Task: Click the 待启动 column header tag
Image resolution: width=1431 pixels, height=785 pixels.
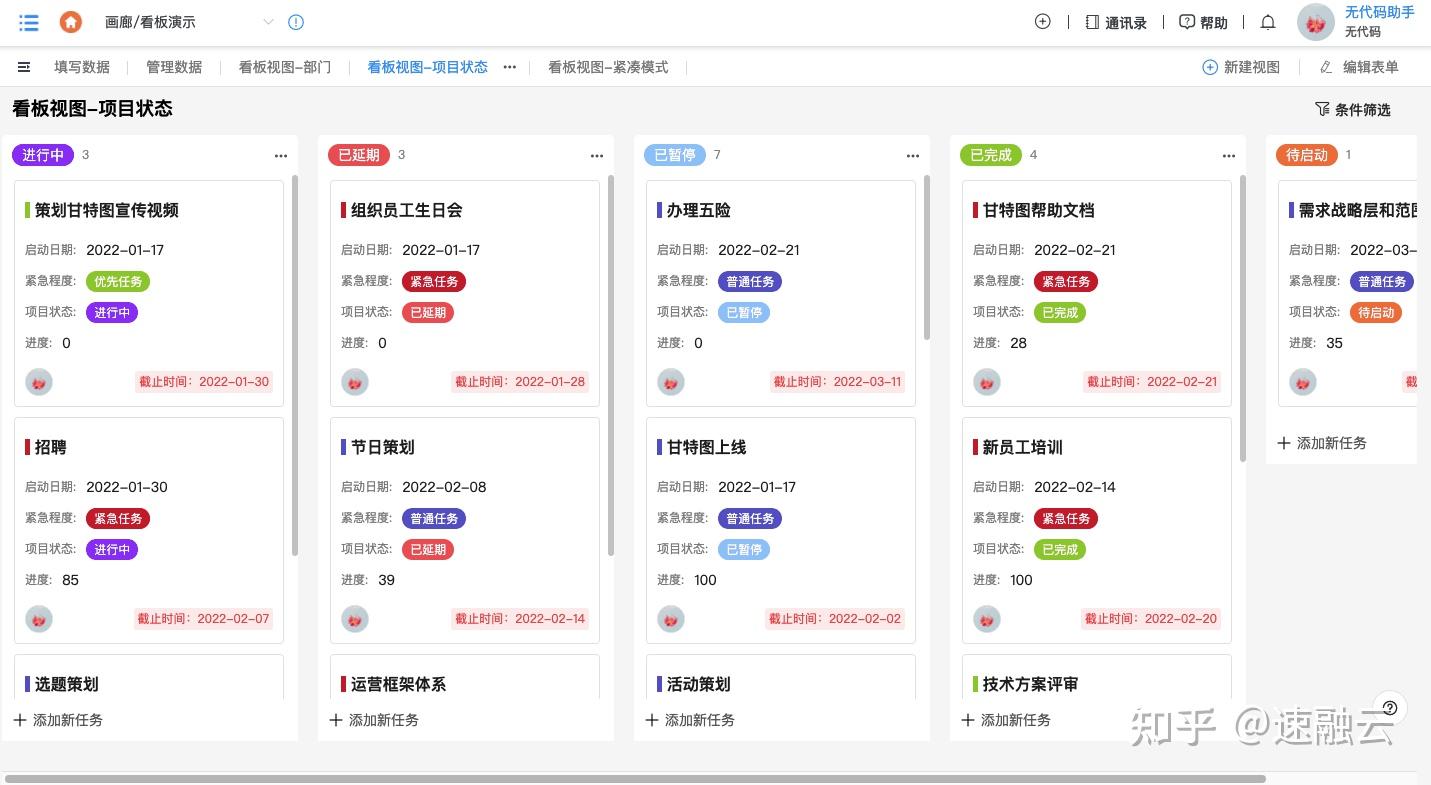Action: click(1307, 155)
